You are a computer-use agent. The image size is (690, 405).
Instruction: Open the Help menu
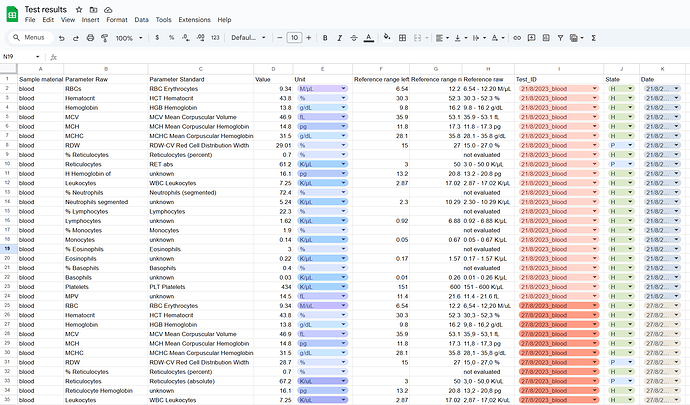224,20
